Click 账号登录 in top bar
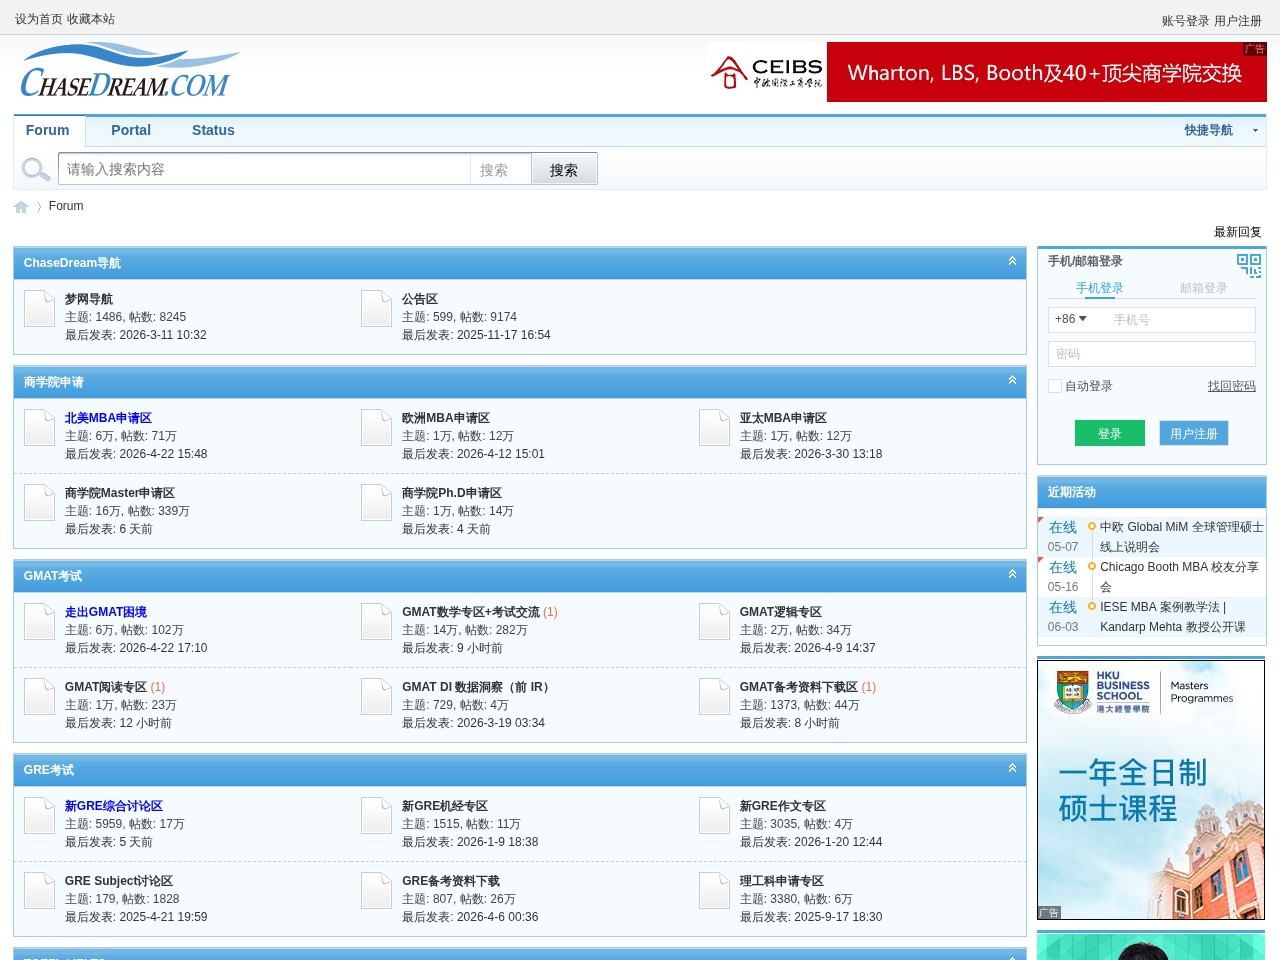This screenshot has height=960, width=1280. 1185,21
